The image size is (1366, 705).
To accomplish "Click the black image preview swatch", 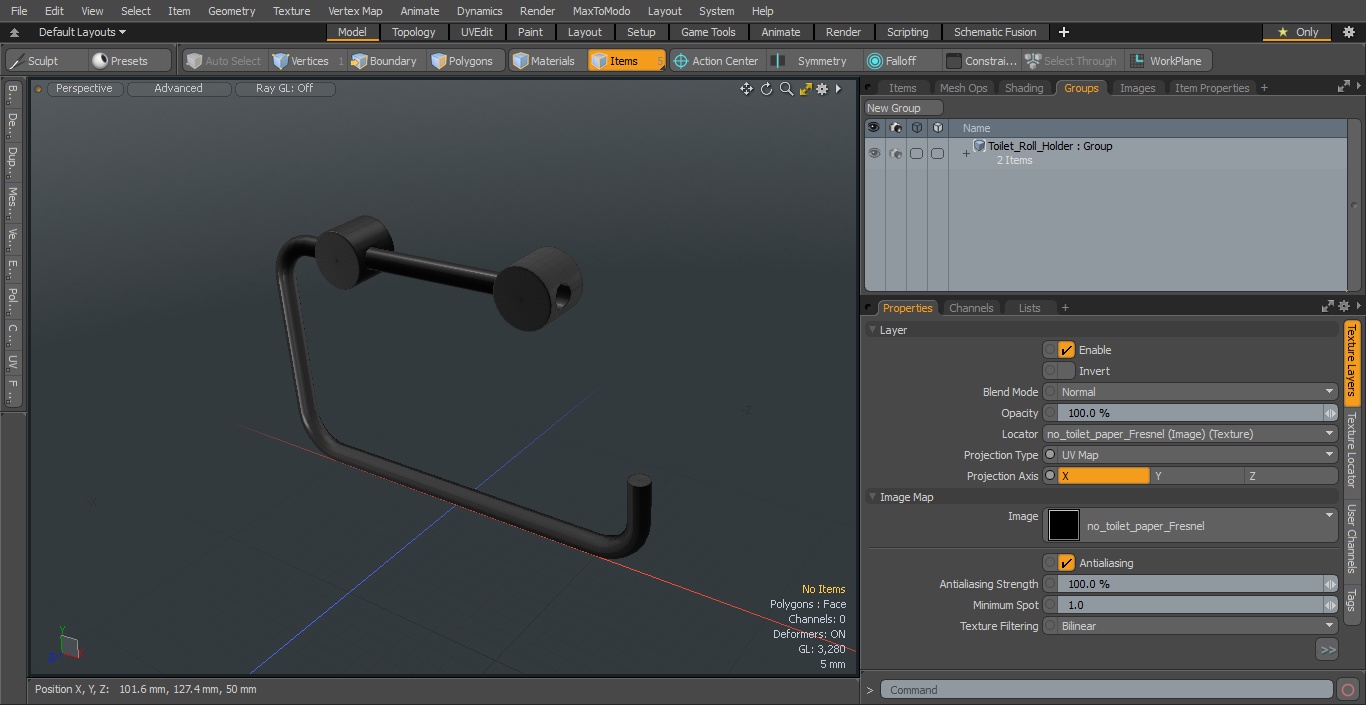I will (1063, 525).
